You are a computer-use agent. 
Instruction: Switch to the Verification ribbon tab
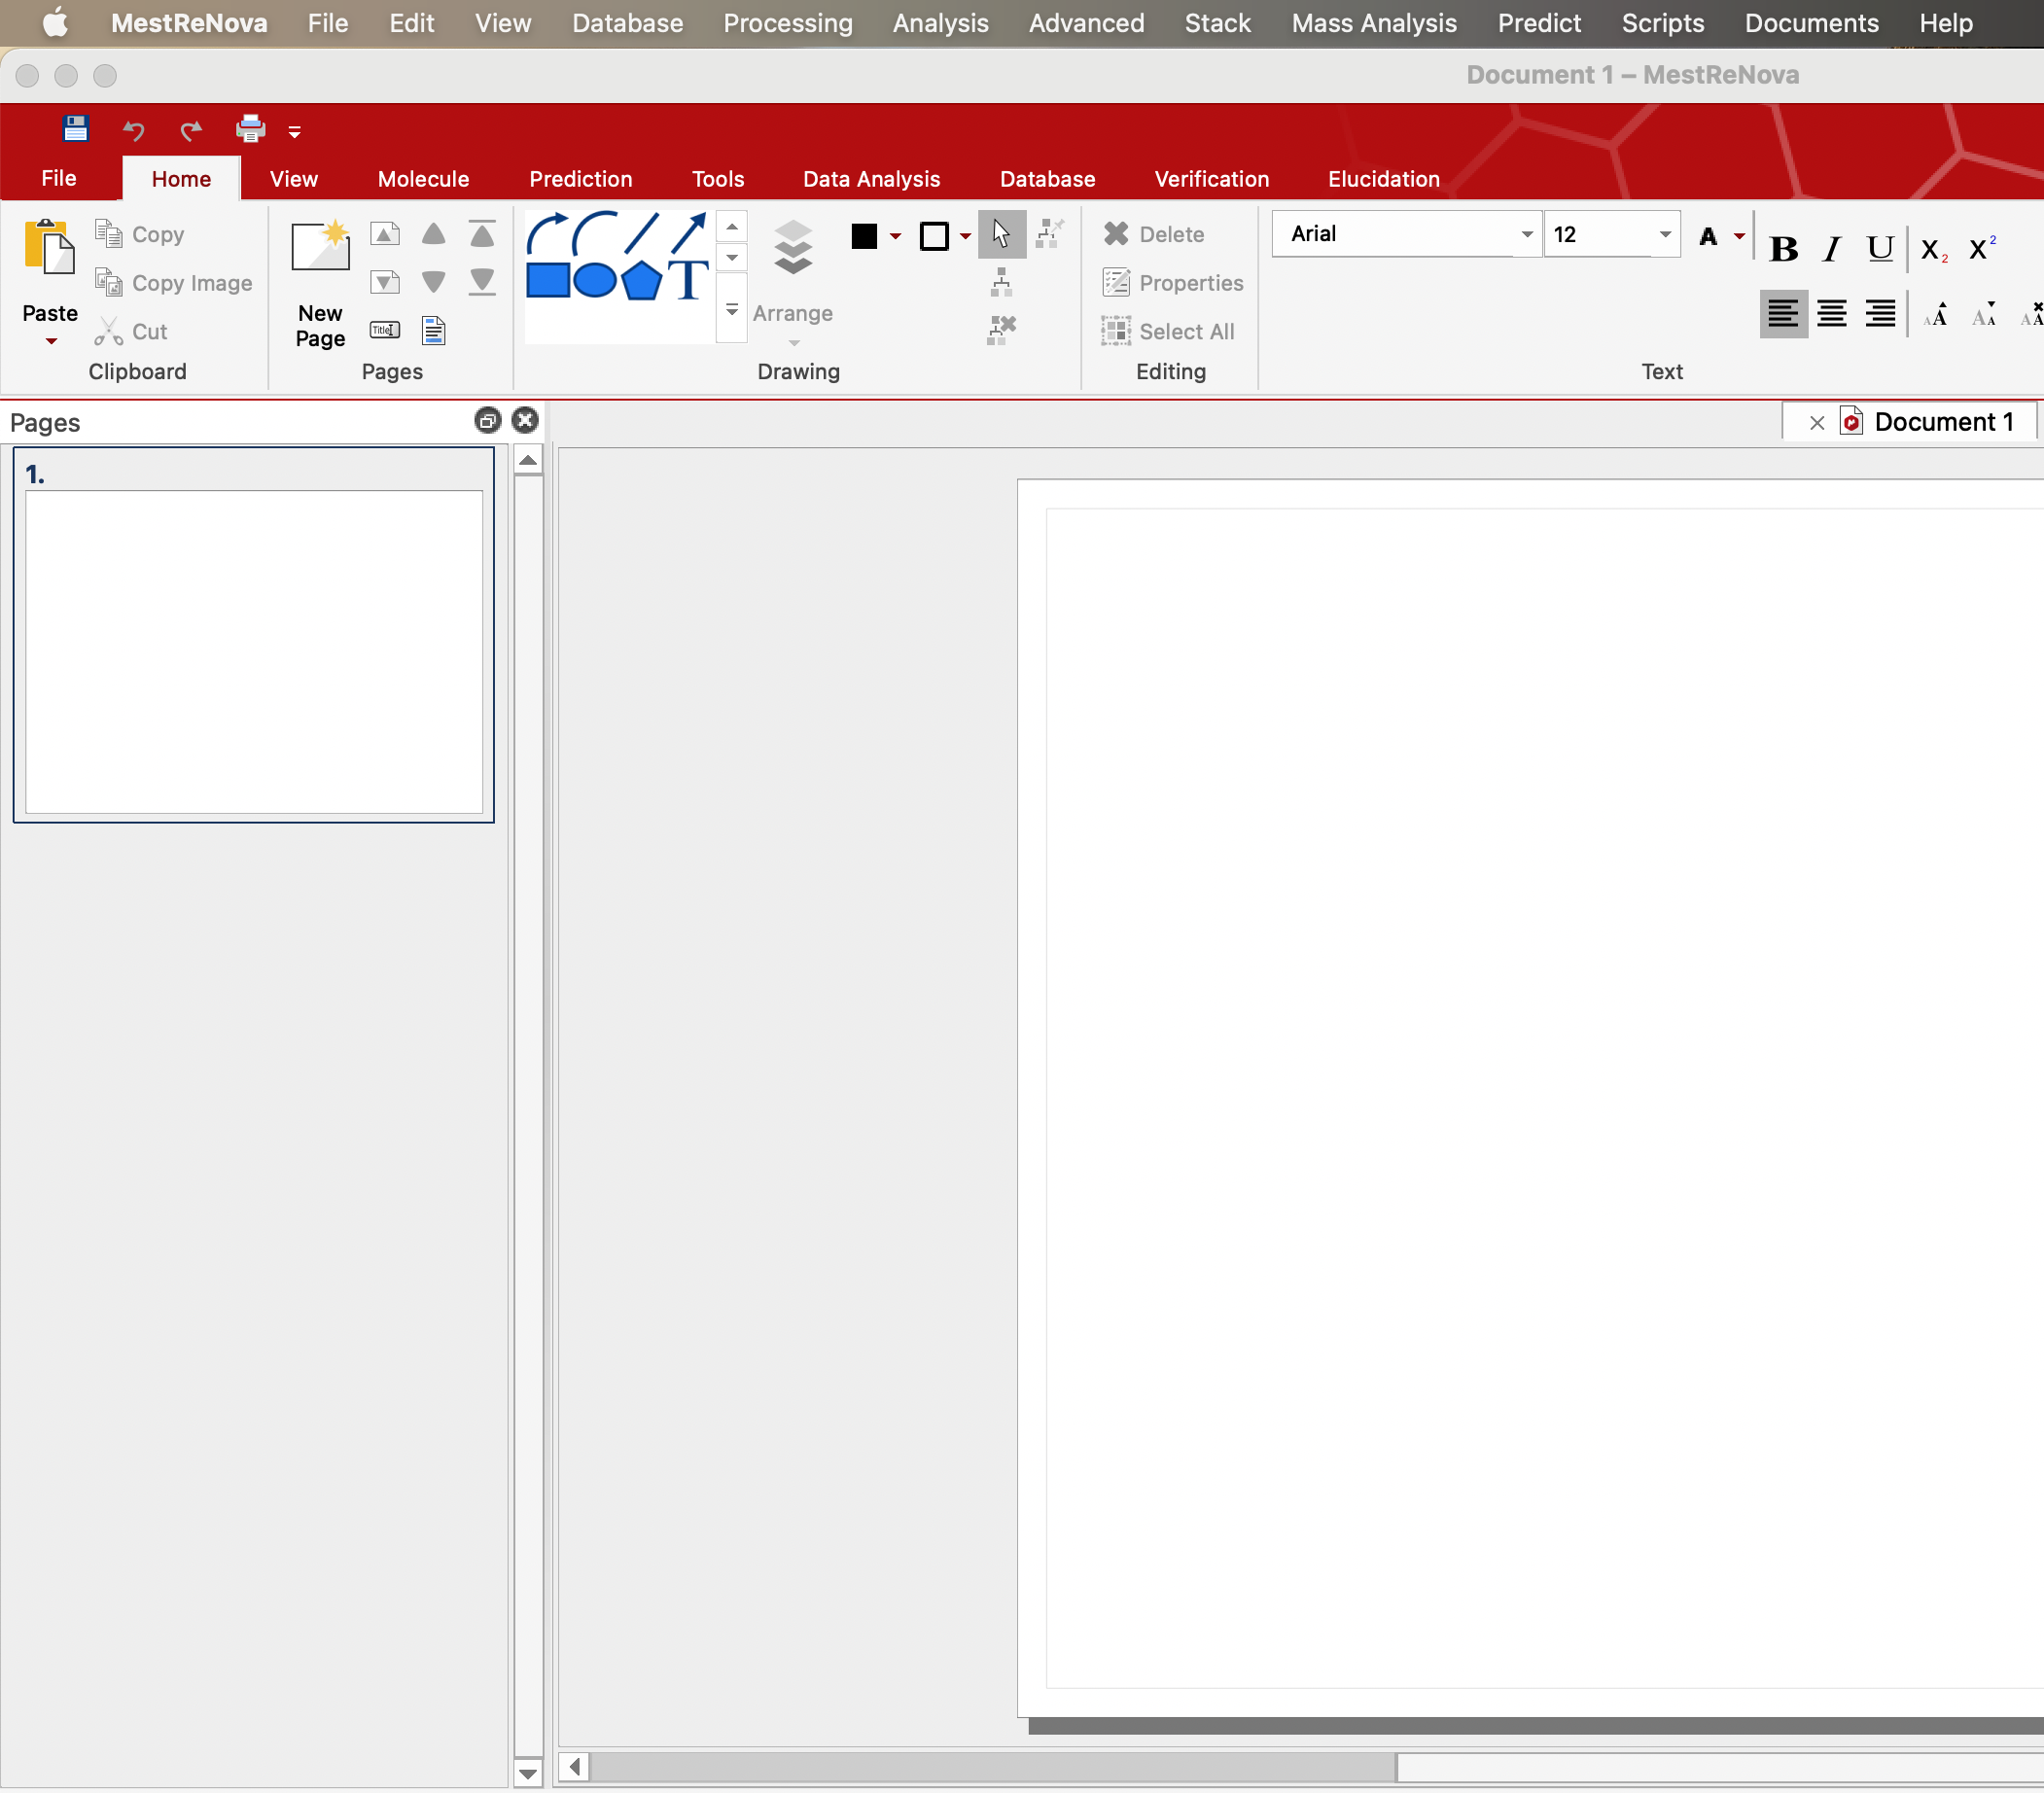coord(1212,179)
